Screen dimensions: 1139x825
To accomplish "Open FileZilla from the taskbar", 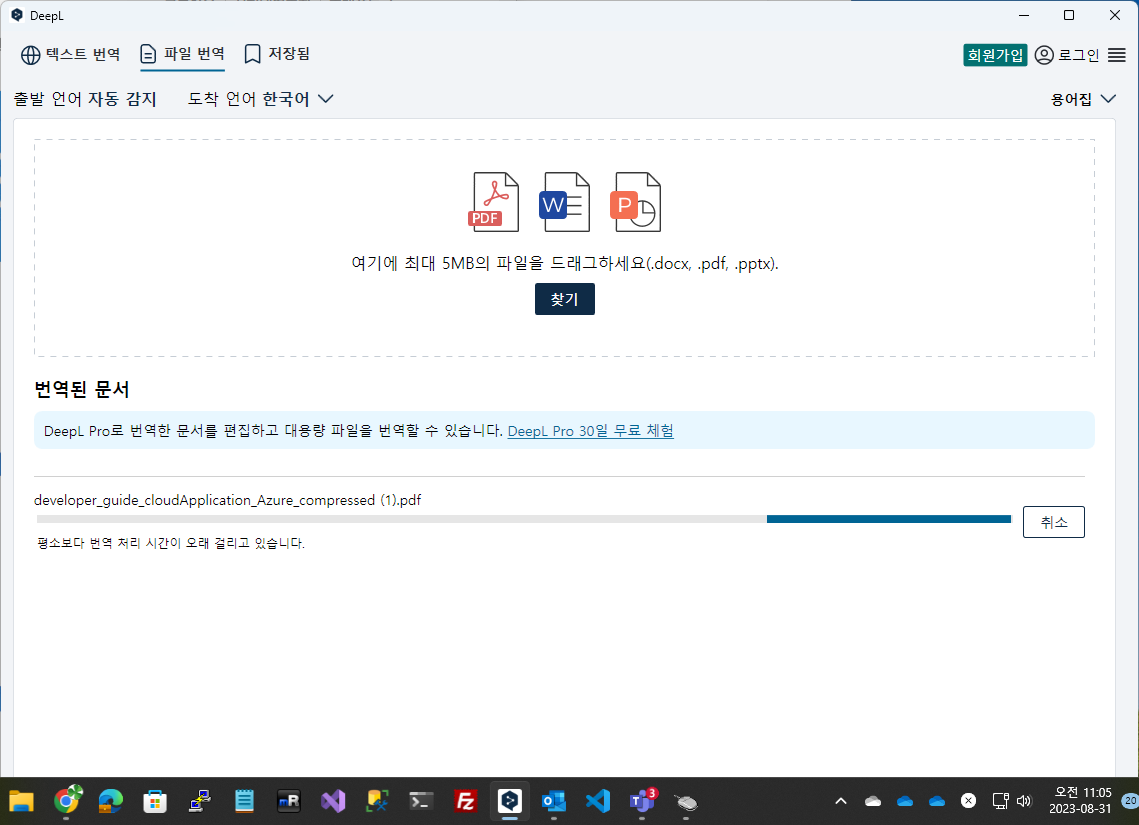I will [466, 802].
